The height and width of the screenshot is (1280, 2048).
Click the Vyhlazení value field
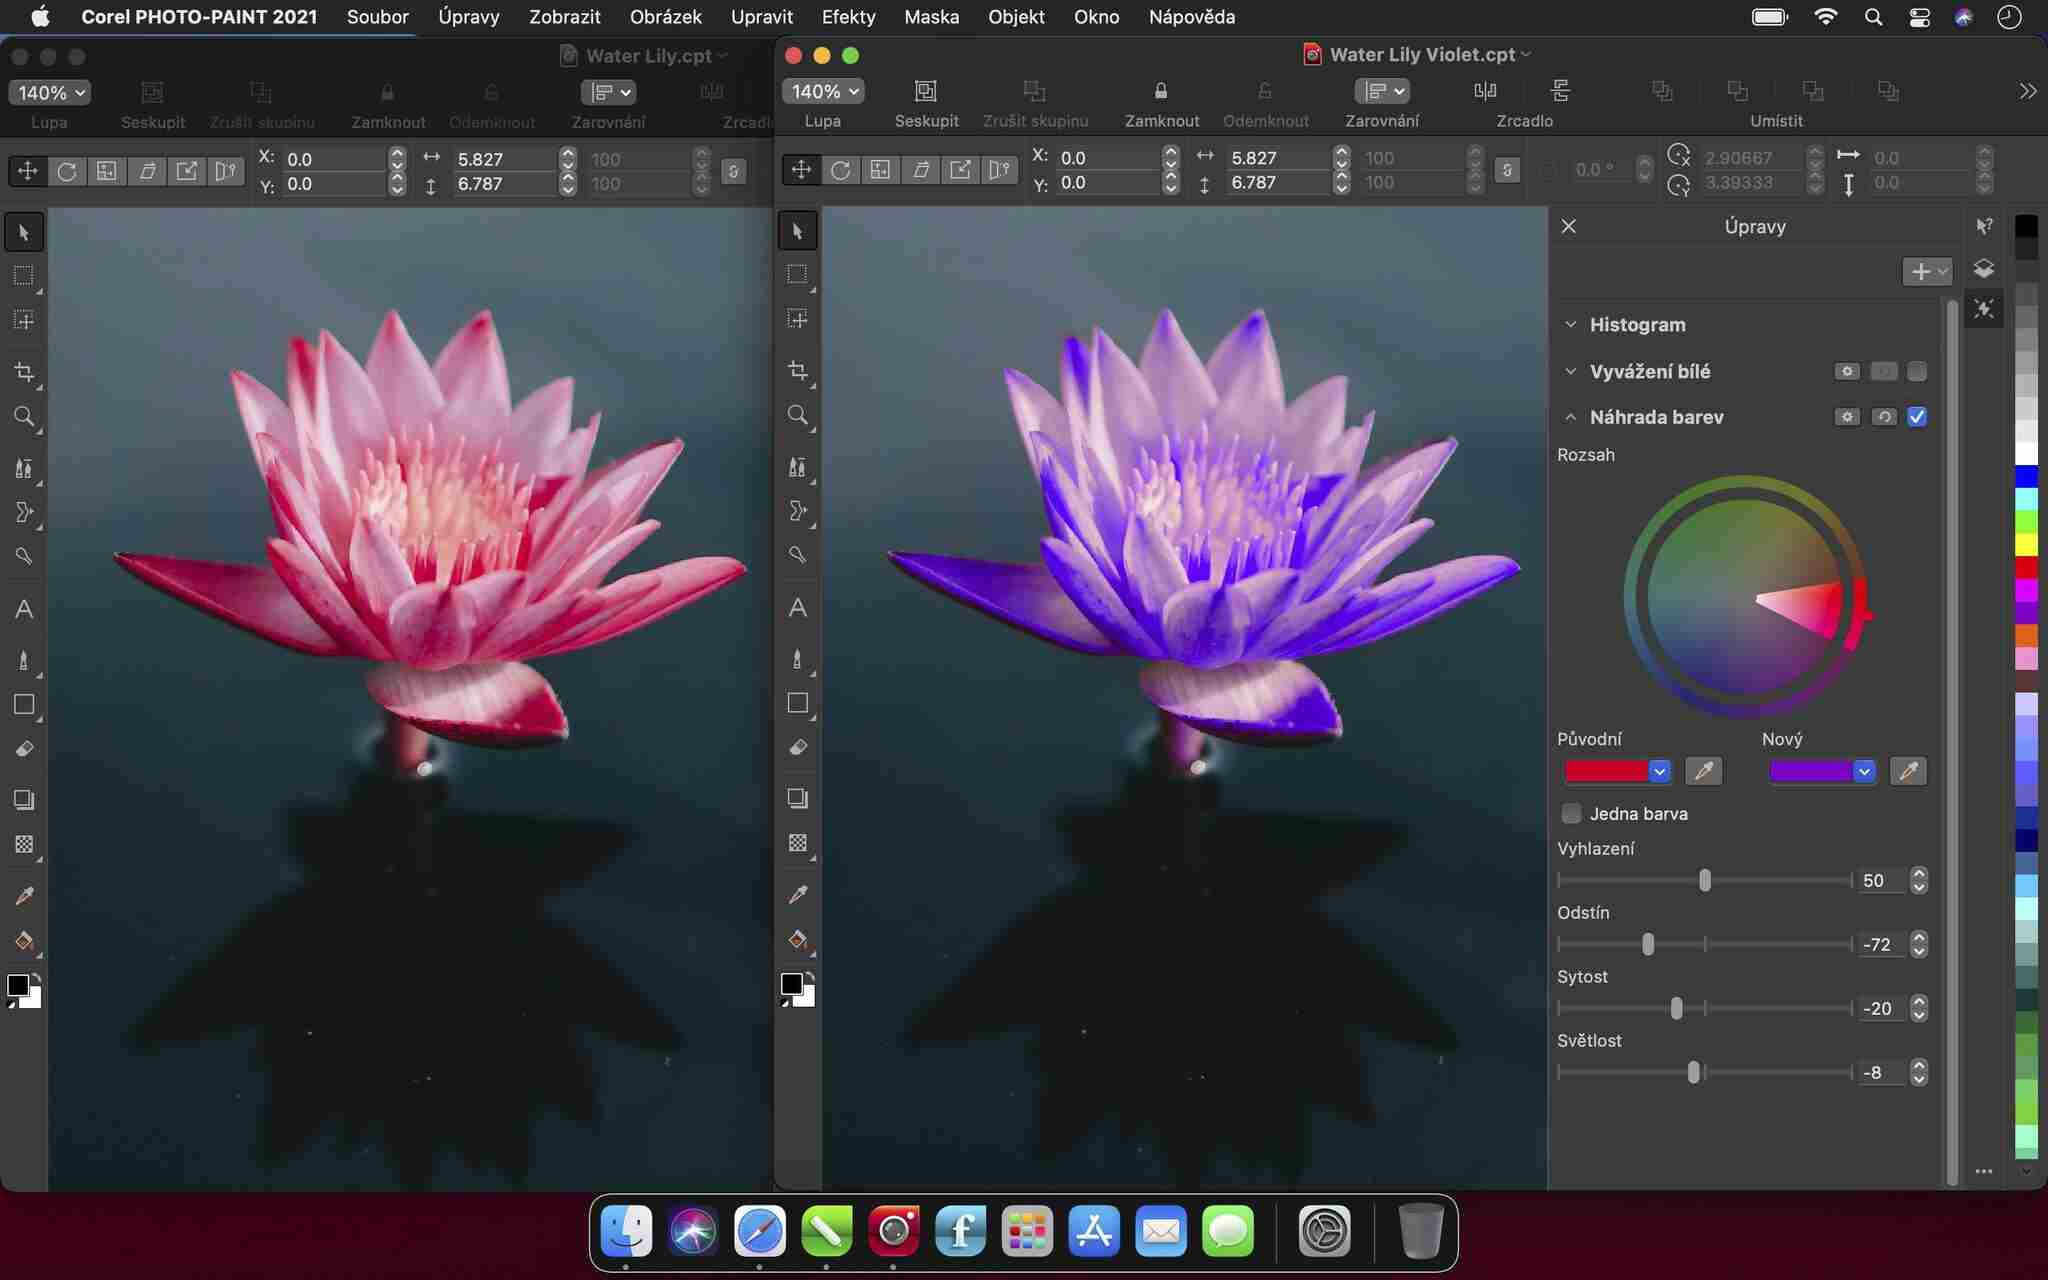[x=1876, y=880]
